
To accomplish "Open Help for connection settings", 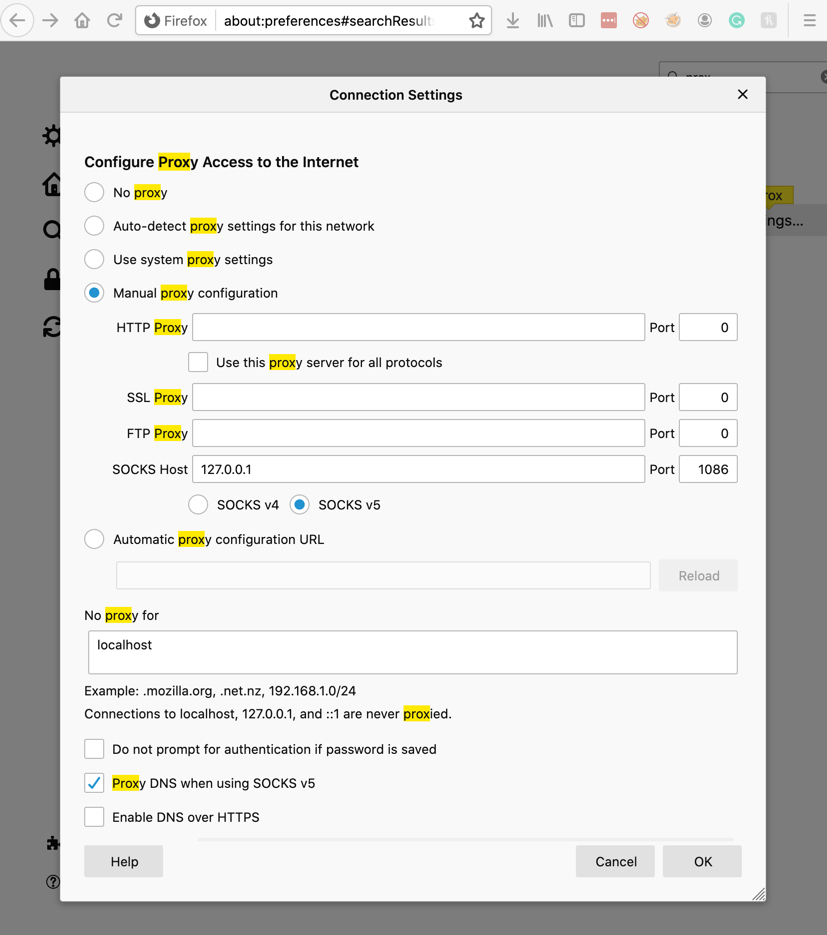I will point(124,861).
